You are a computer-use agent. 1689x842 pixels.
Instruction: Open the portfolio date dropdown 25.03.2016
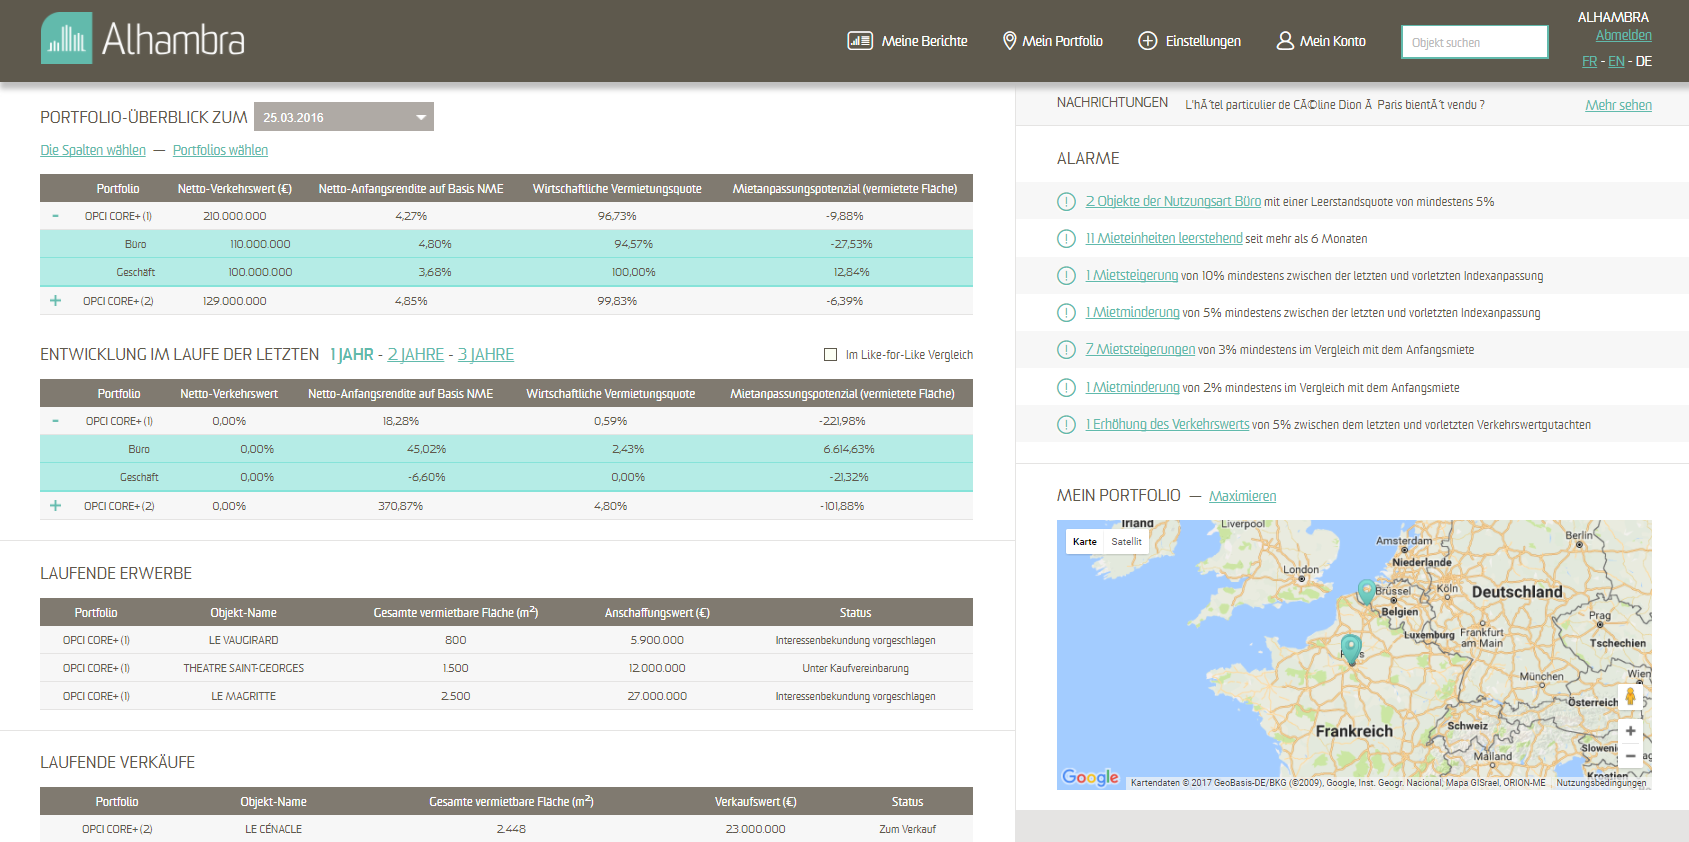[343, 117]
